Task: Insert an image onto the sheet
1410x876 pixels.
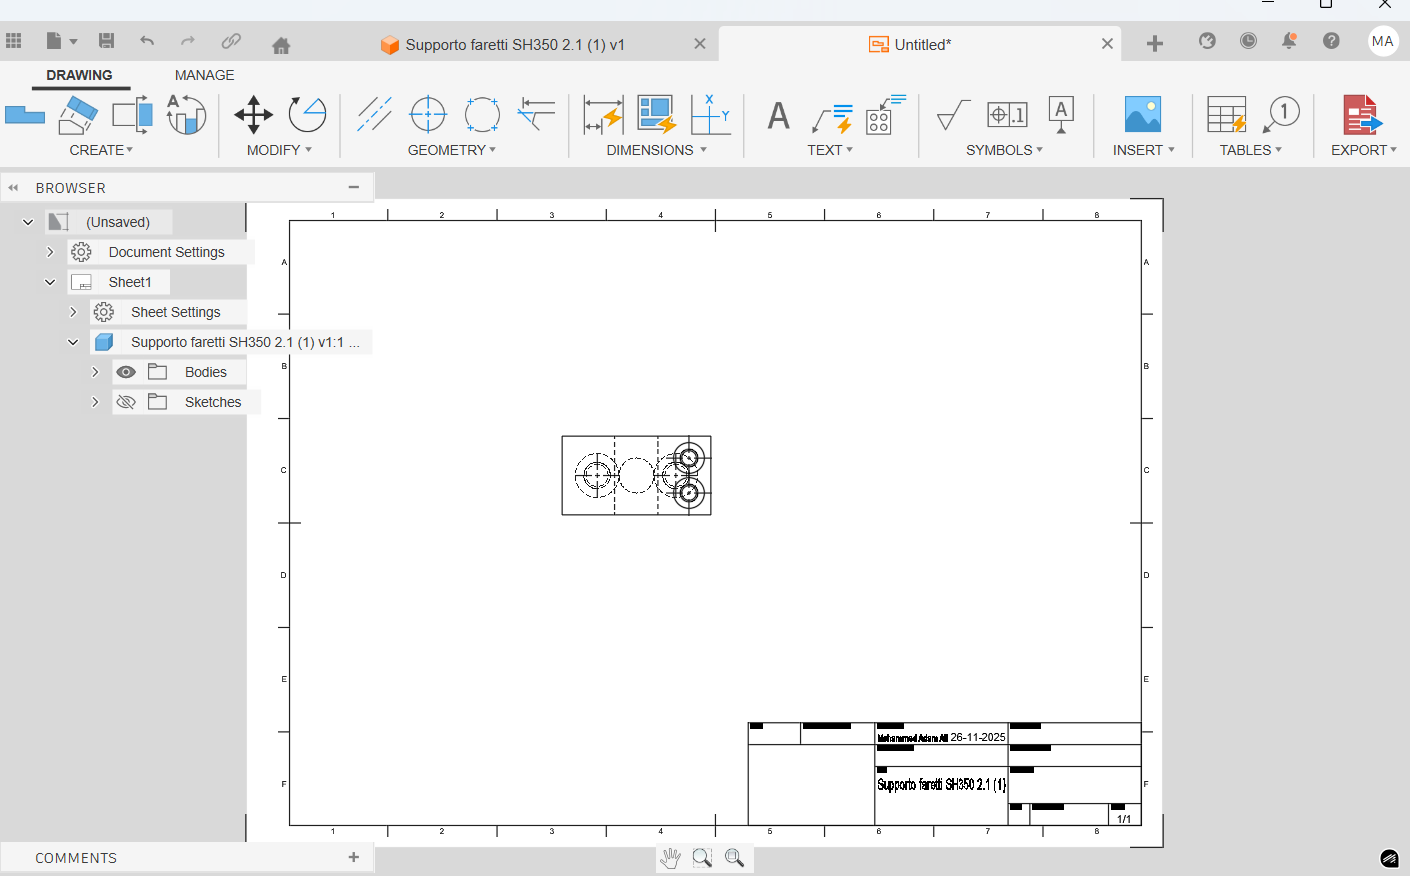Action: pyautogui.click(x=1143, y=115)
